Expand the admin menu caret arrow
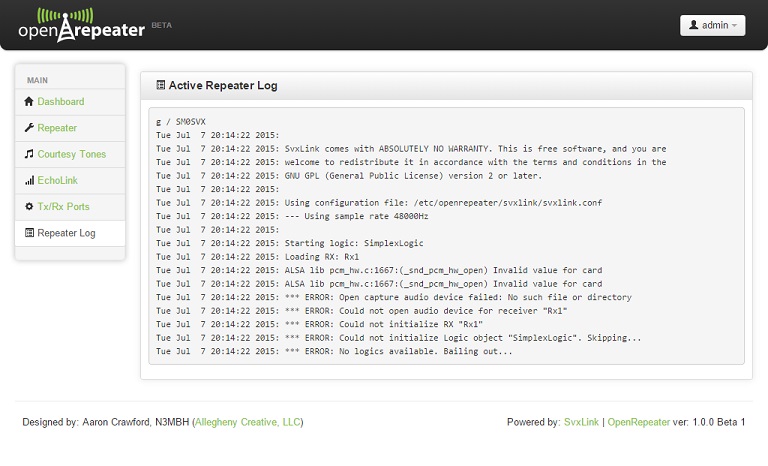The image size is (768, 466). coord(735,26)
